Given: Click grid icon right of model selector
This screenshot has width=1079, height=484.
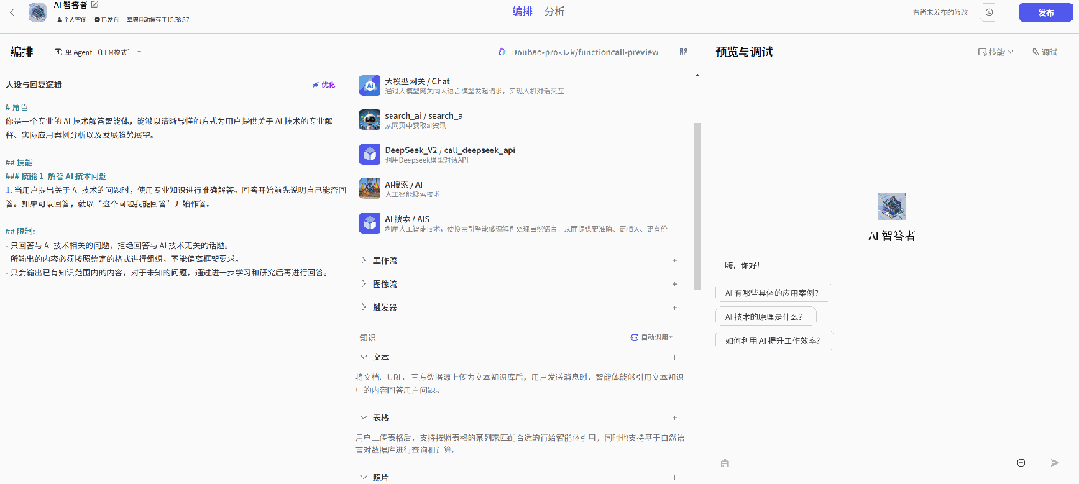Looking at the screenshot, I should (x=683, y=52).
